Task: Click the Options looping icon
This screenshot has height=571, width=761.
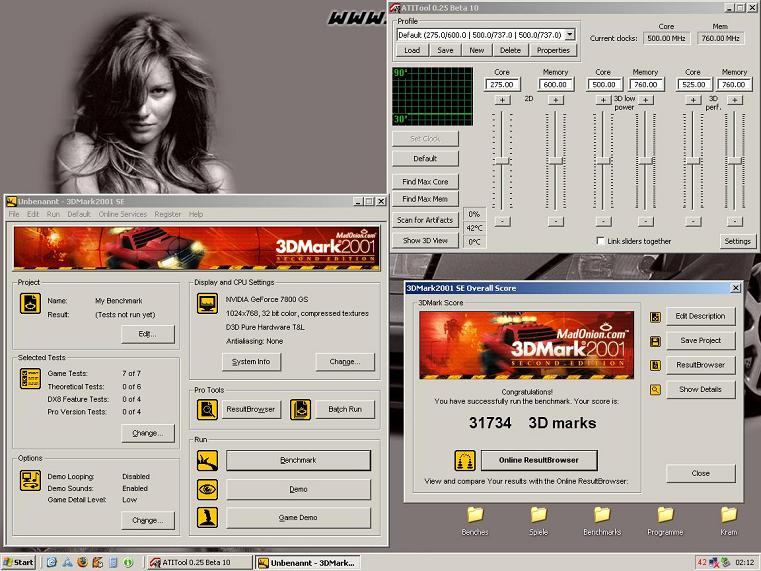Action: 30,480
